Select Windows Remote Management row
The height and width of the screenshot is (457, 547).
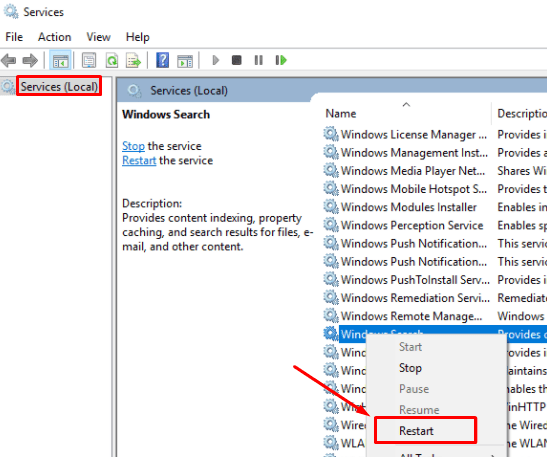[x=435, y=316]
